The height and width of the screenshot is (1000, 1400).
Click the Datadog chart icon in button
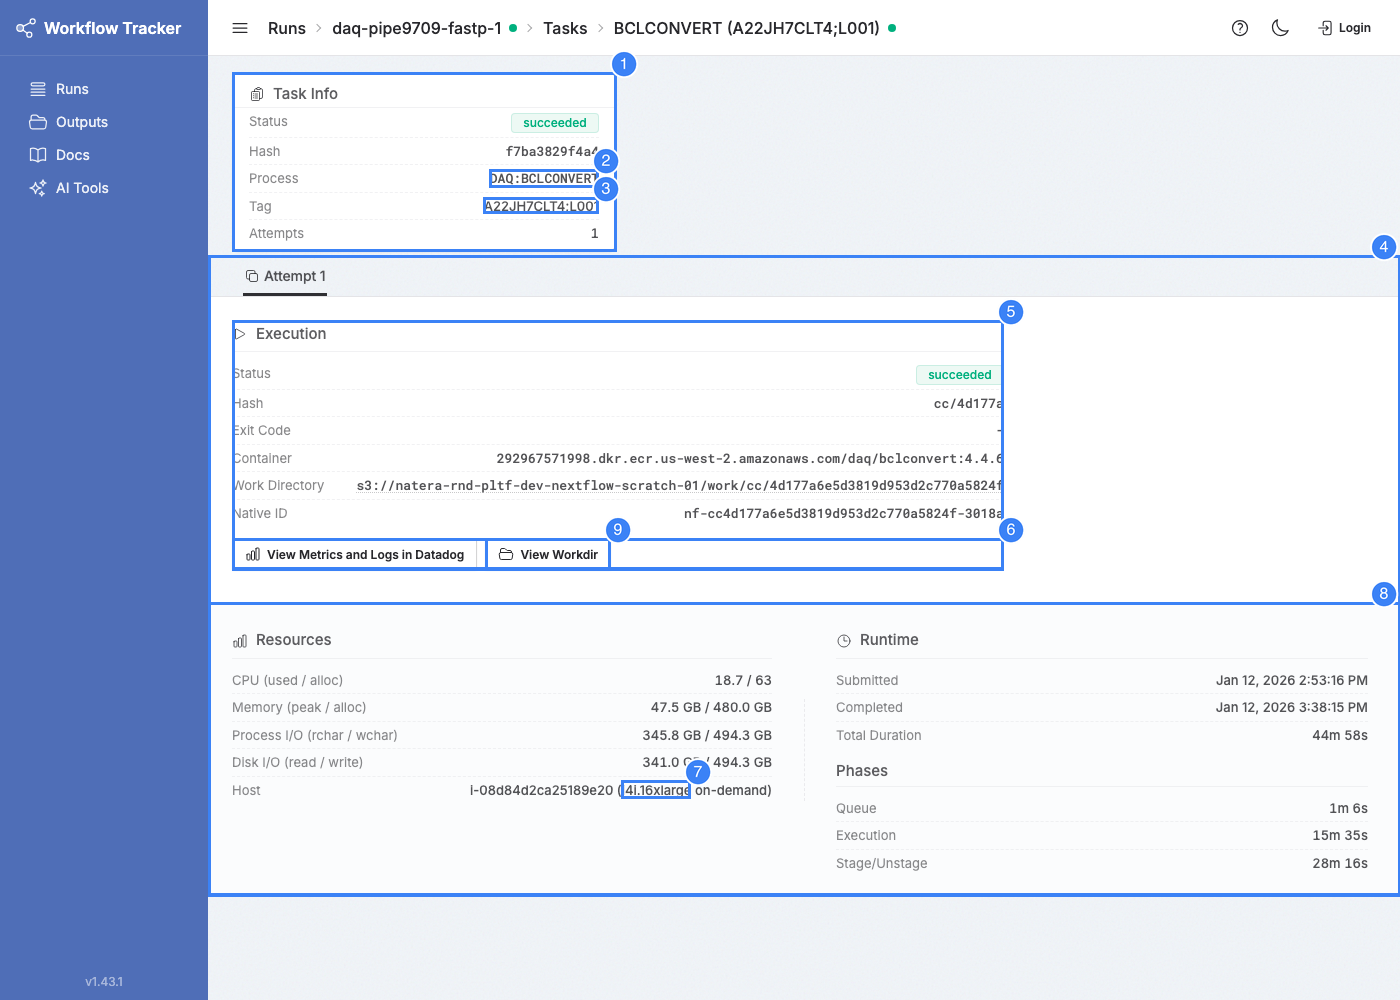coord(253,554)
